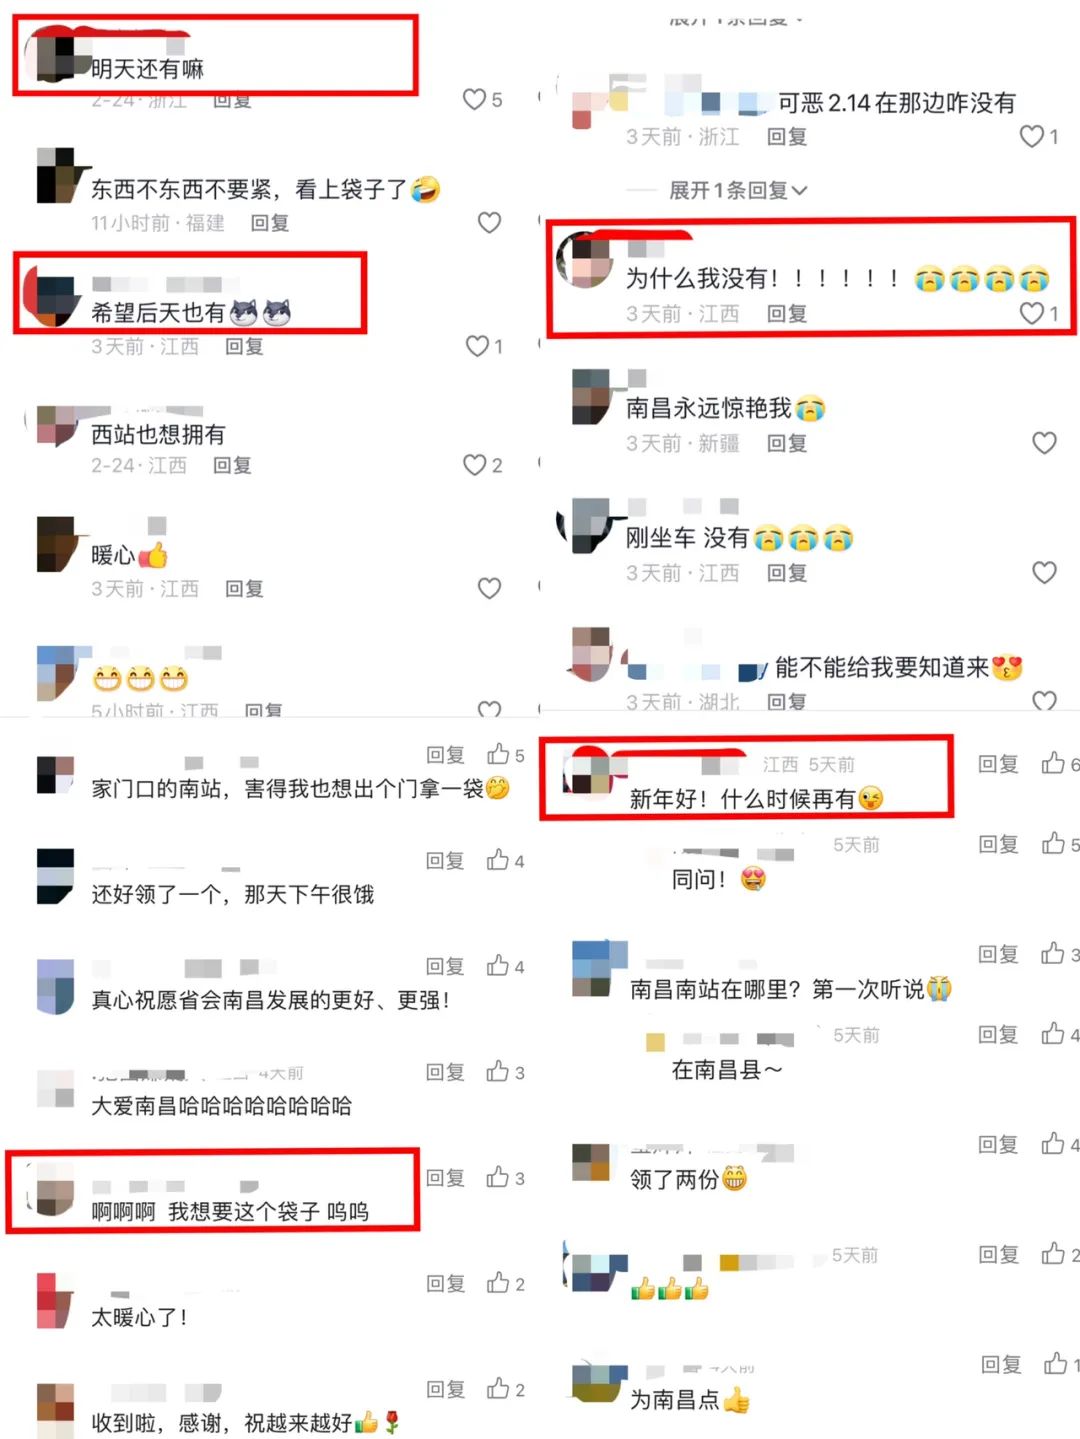
Task: Like the '希望后天也有' comment with the heart
Action: [x=477, y=346]
